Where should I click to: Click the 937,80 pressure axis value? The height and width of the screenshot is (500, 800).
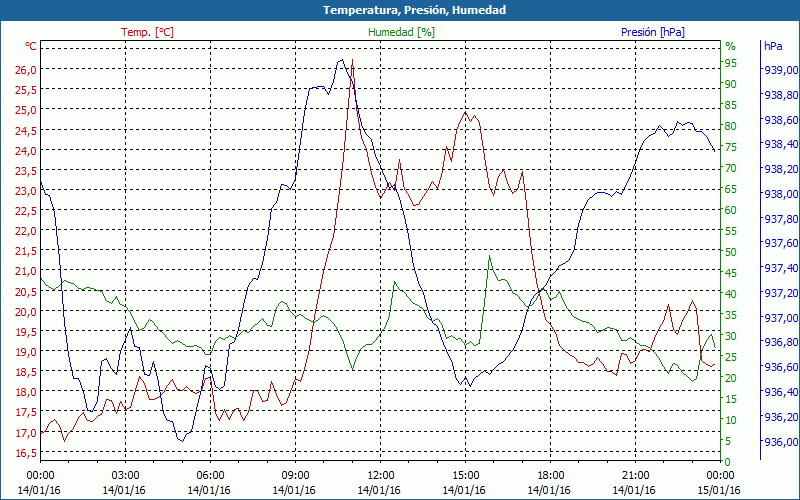pos(782,219)
